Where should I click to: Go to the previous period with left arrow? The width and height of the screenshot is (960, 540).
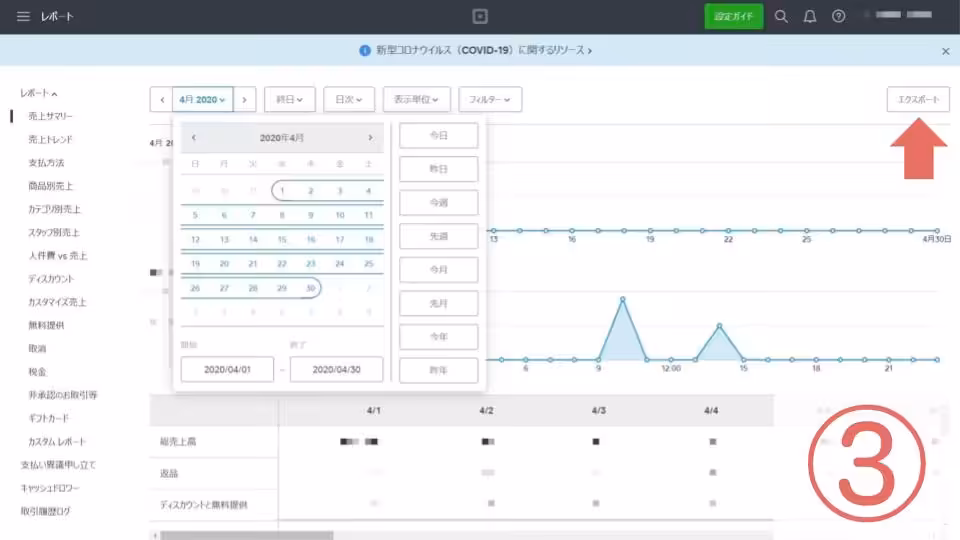point(162,99)
